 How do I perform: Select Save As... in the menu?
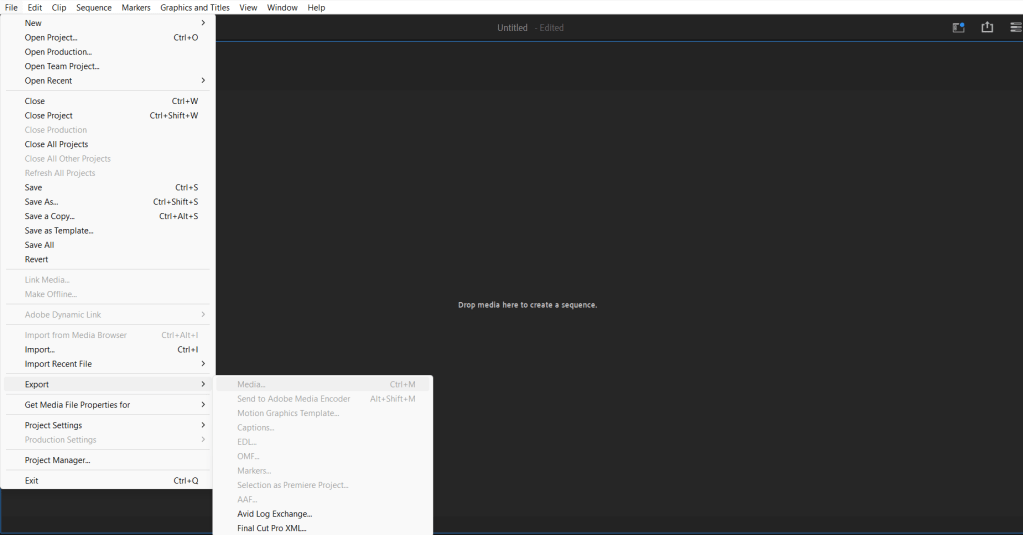pyautogui.click(x=42, y=202)
